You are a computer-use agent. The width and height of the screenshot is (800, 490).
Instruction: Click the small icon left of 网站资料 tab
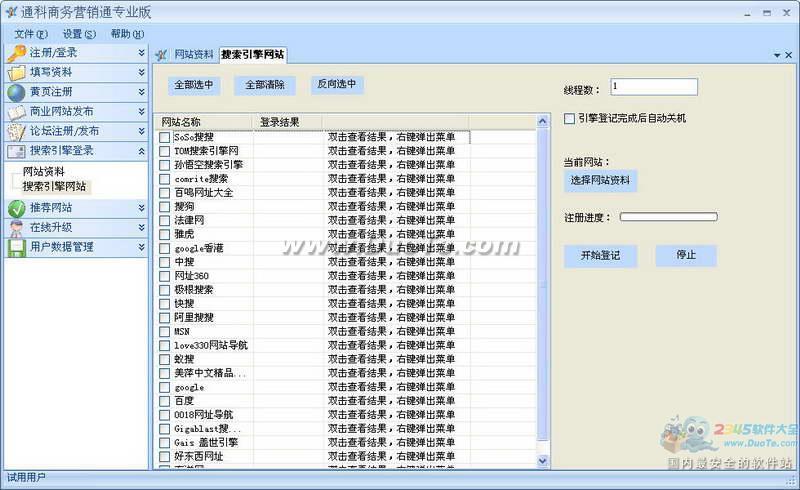click(x=162, y=55)
